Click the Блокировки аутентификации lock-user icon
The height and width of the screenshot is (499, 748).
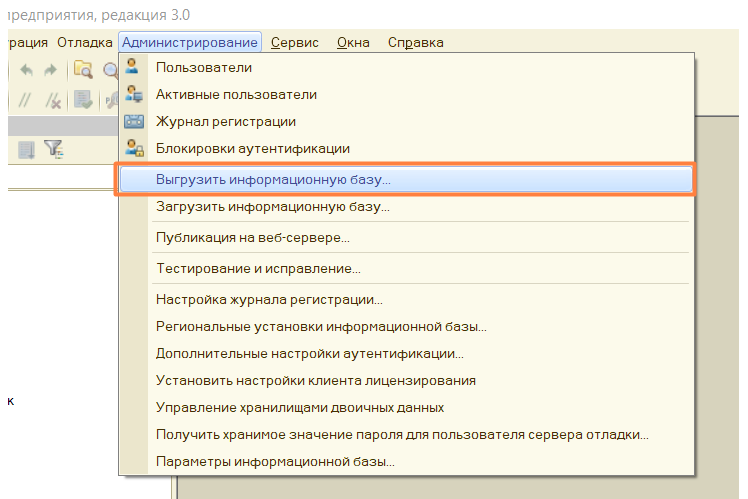coord(134,148)
